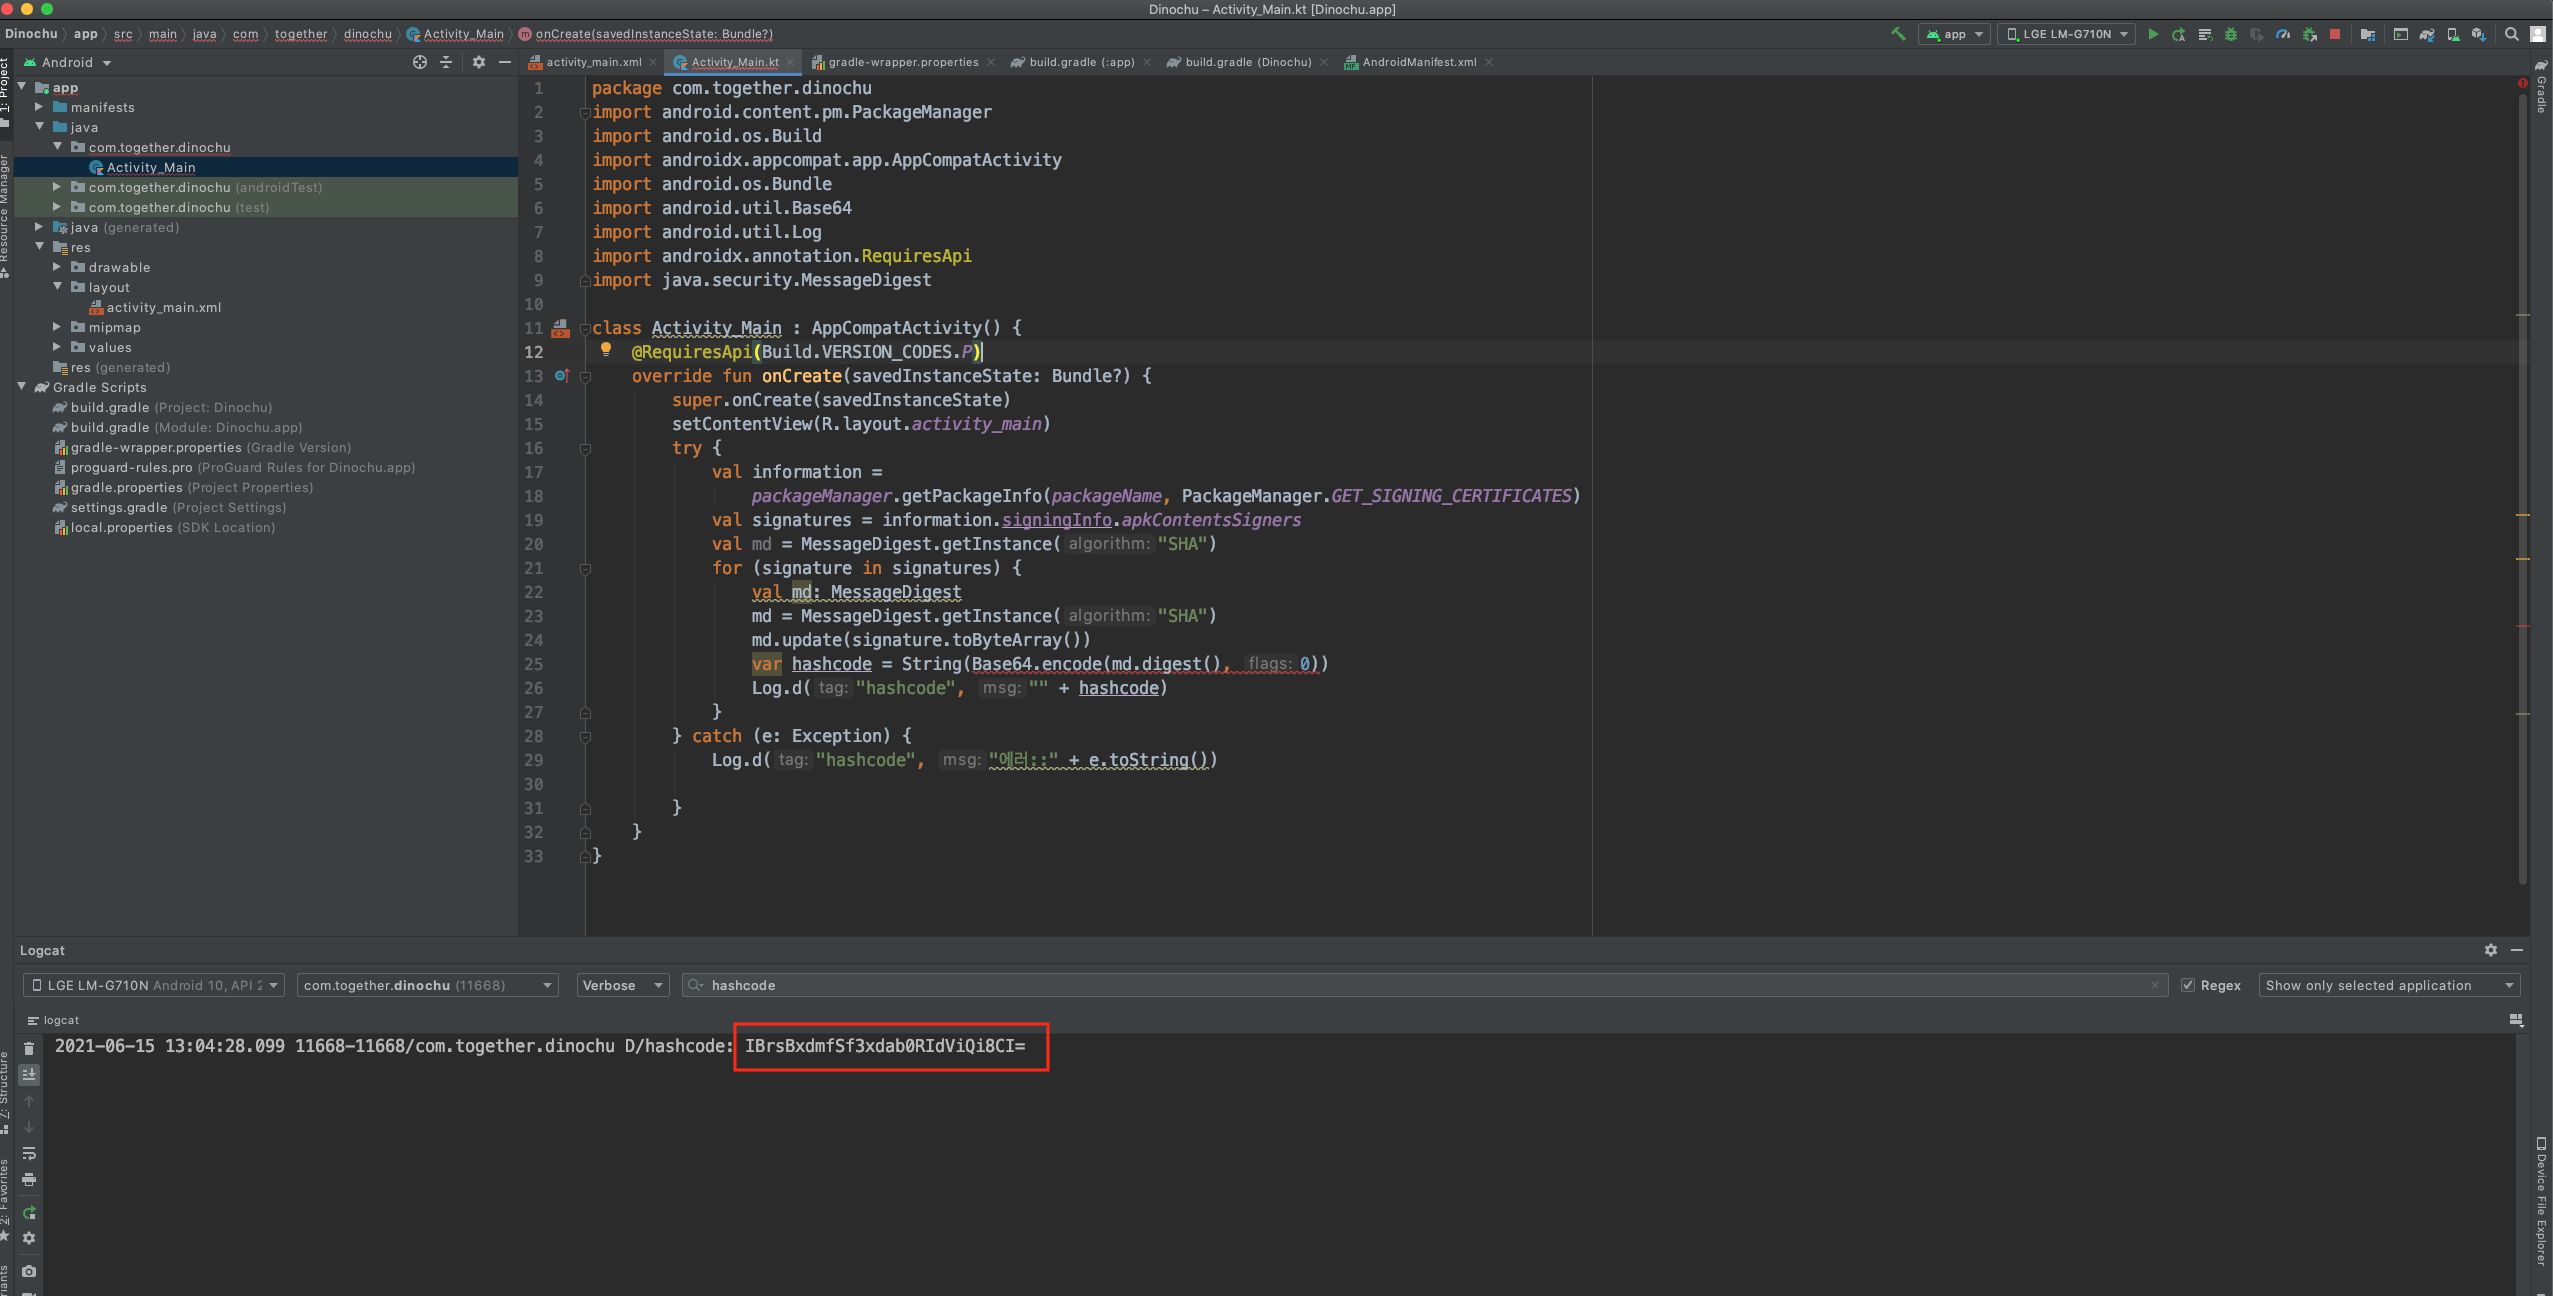Click the onCreate breadcrumb in navigation bar

coord(653,34)
